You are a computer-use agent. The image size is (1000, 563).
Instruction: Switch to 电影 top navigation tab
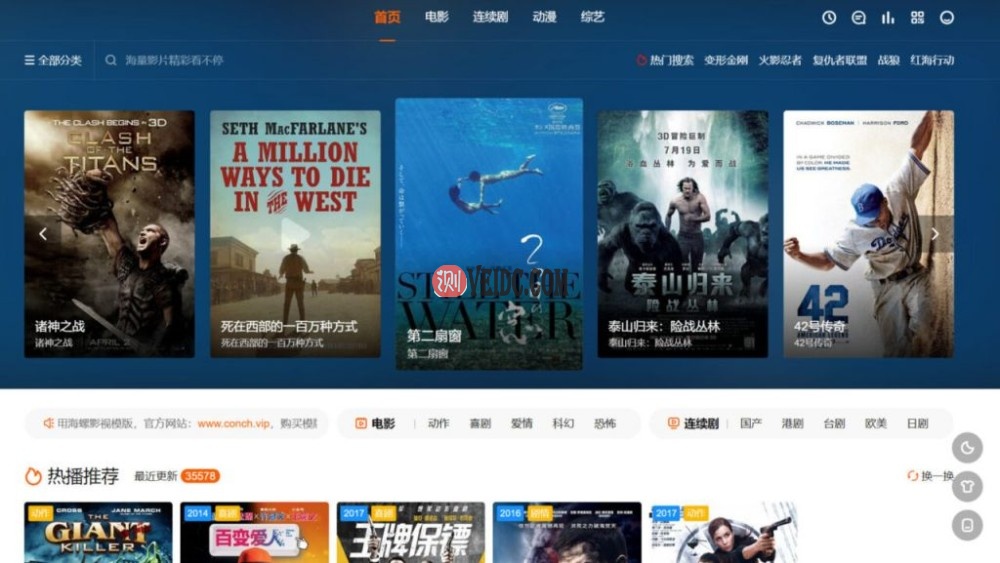click(437, 17)
